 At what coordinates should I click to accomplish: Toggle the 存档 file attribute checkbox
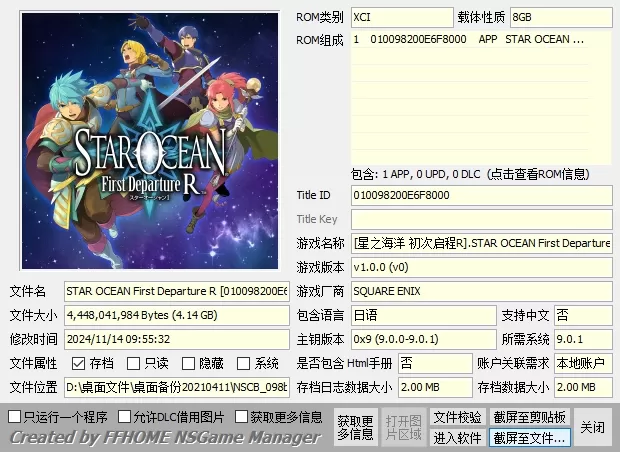pos(79,363)
